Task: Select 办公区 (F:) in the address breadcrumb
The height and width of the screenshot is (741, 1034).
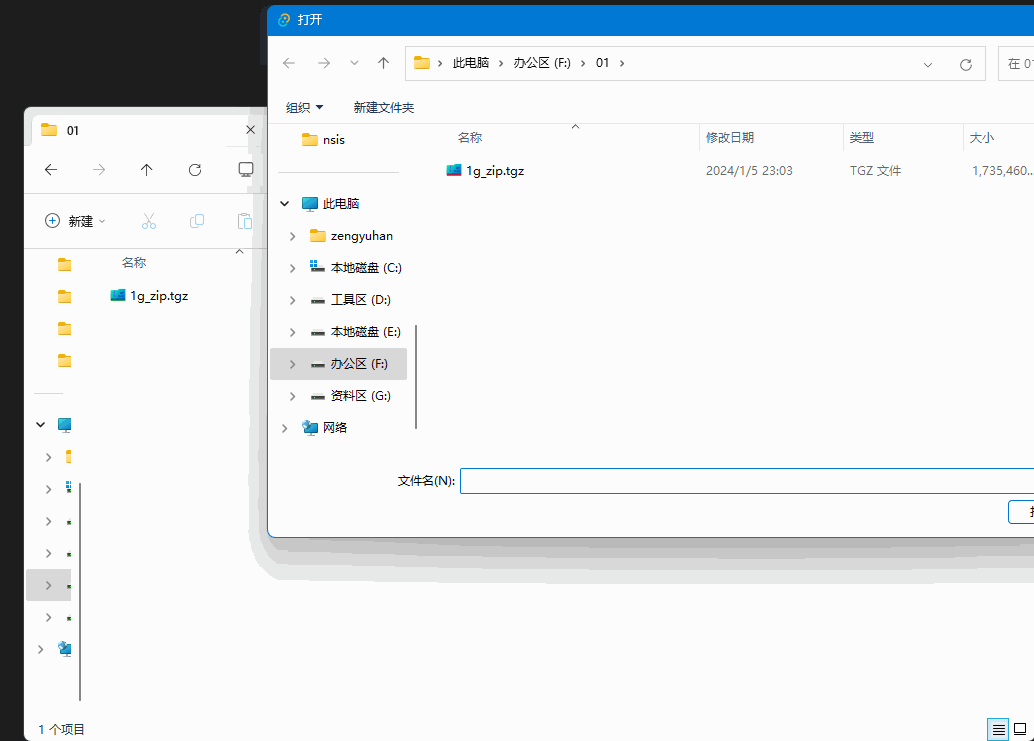Action: [542, 63]
